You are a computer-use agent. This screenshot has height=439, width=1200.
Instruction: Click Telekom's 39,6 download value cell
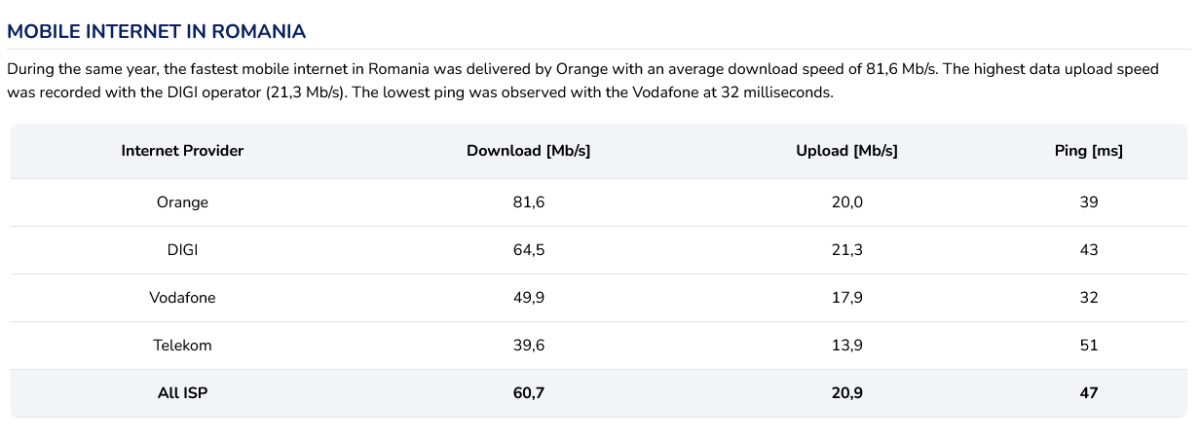point(528,345)
